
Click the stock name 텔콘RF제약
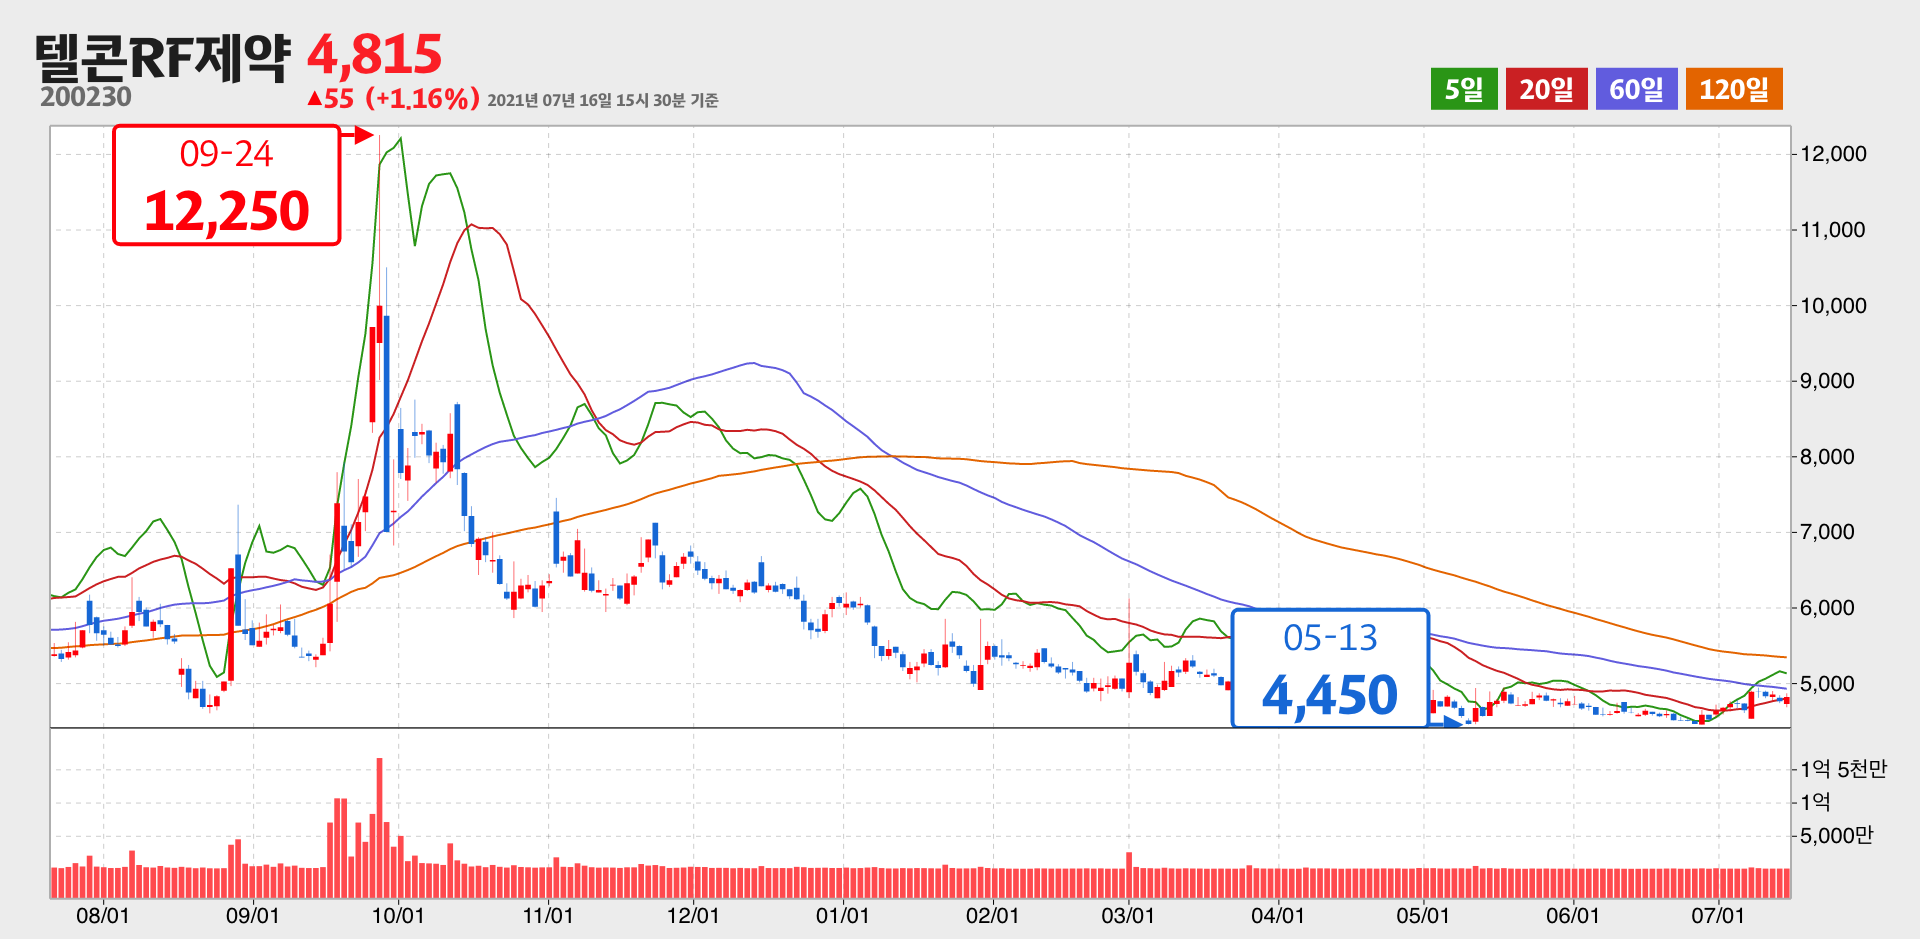[x=162, y=57]
